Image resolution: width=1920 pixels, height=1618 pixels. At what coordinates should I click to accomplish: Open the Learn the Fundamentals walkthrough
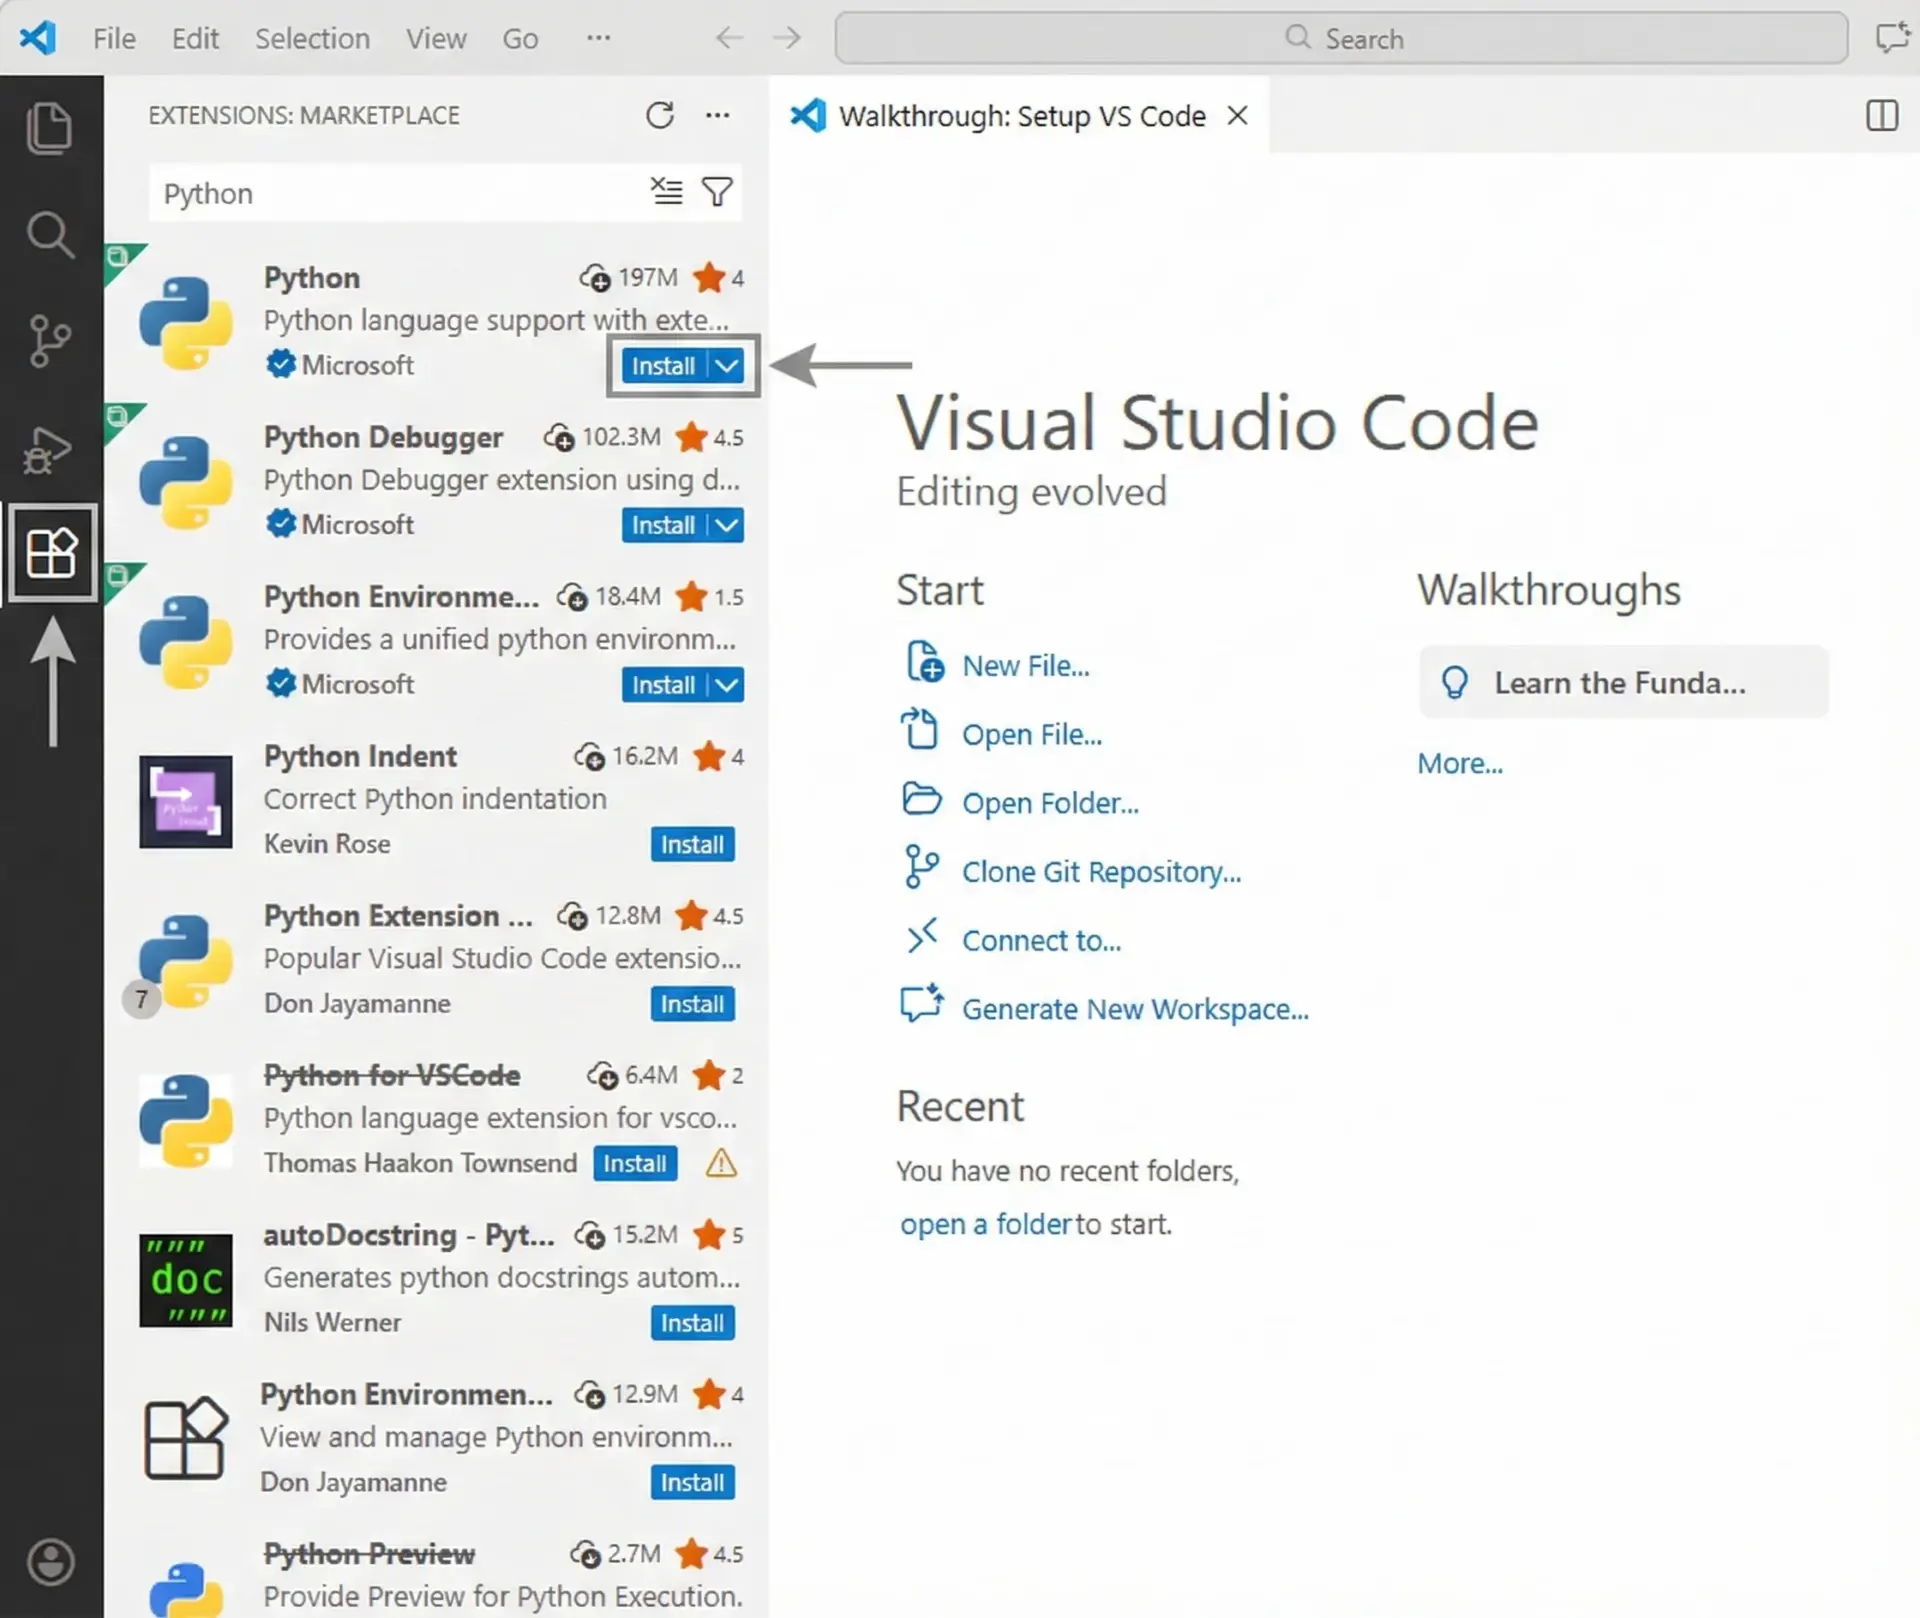pos(1622,683)
